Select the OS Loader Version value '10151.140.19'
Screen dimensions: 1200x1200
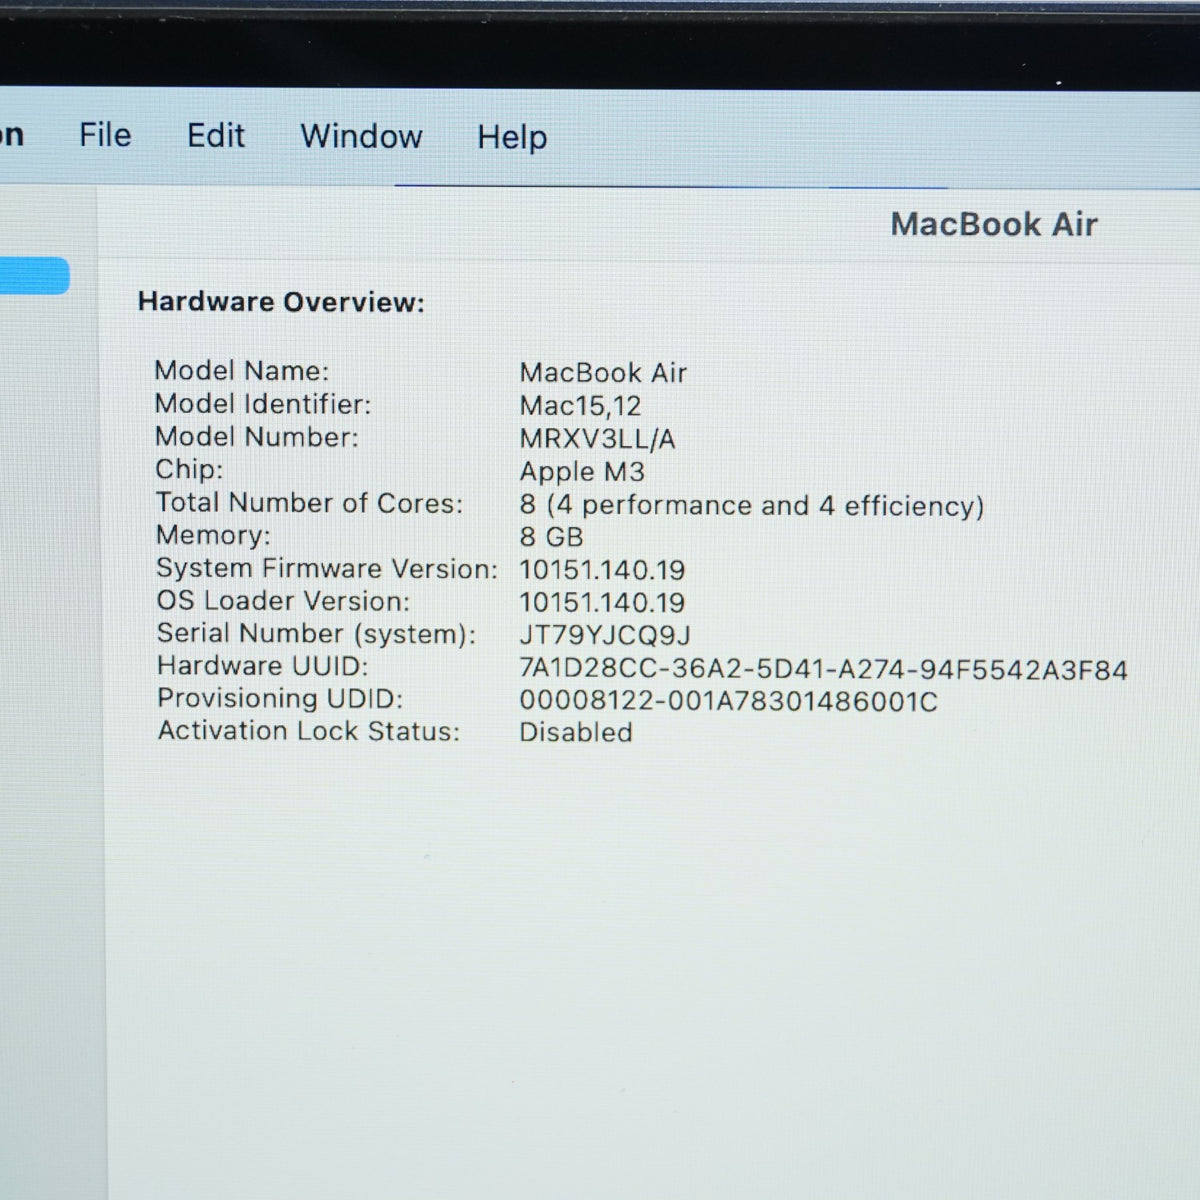point(602,603)
